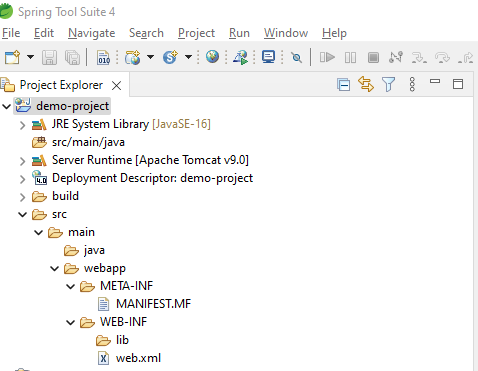The image size is (478, 371).
Task: Select the web.xml file
Action: pyautogui.click(x=129, y=358)
